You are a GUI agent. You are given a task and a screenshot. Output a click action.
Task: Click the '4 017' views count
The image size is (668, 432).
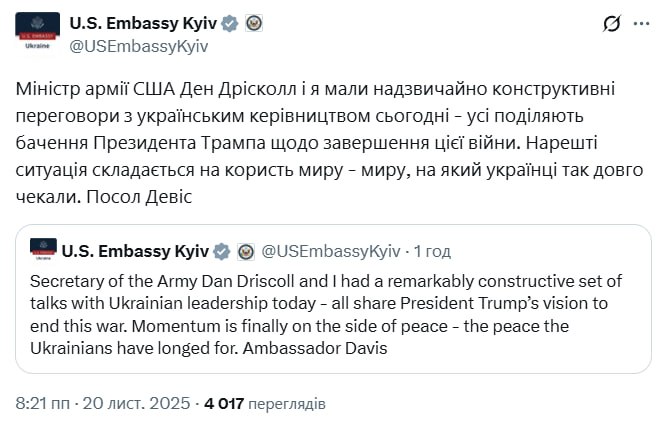(225, 404)
